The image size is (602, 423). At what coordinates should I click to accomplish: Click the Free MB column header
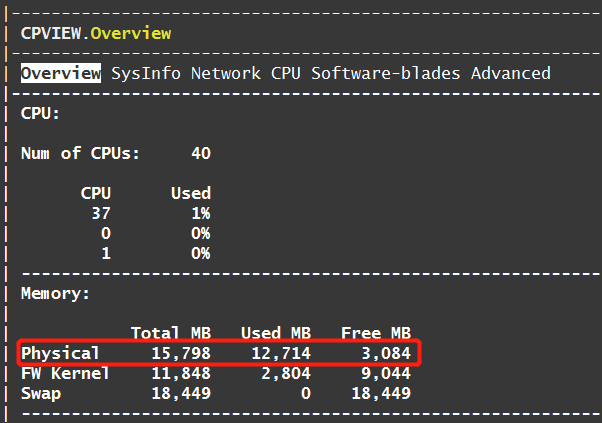tap(376, 333)
